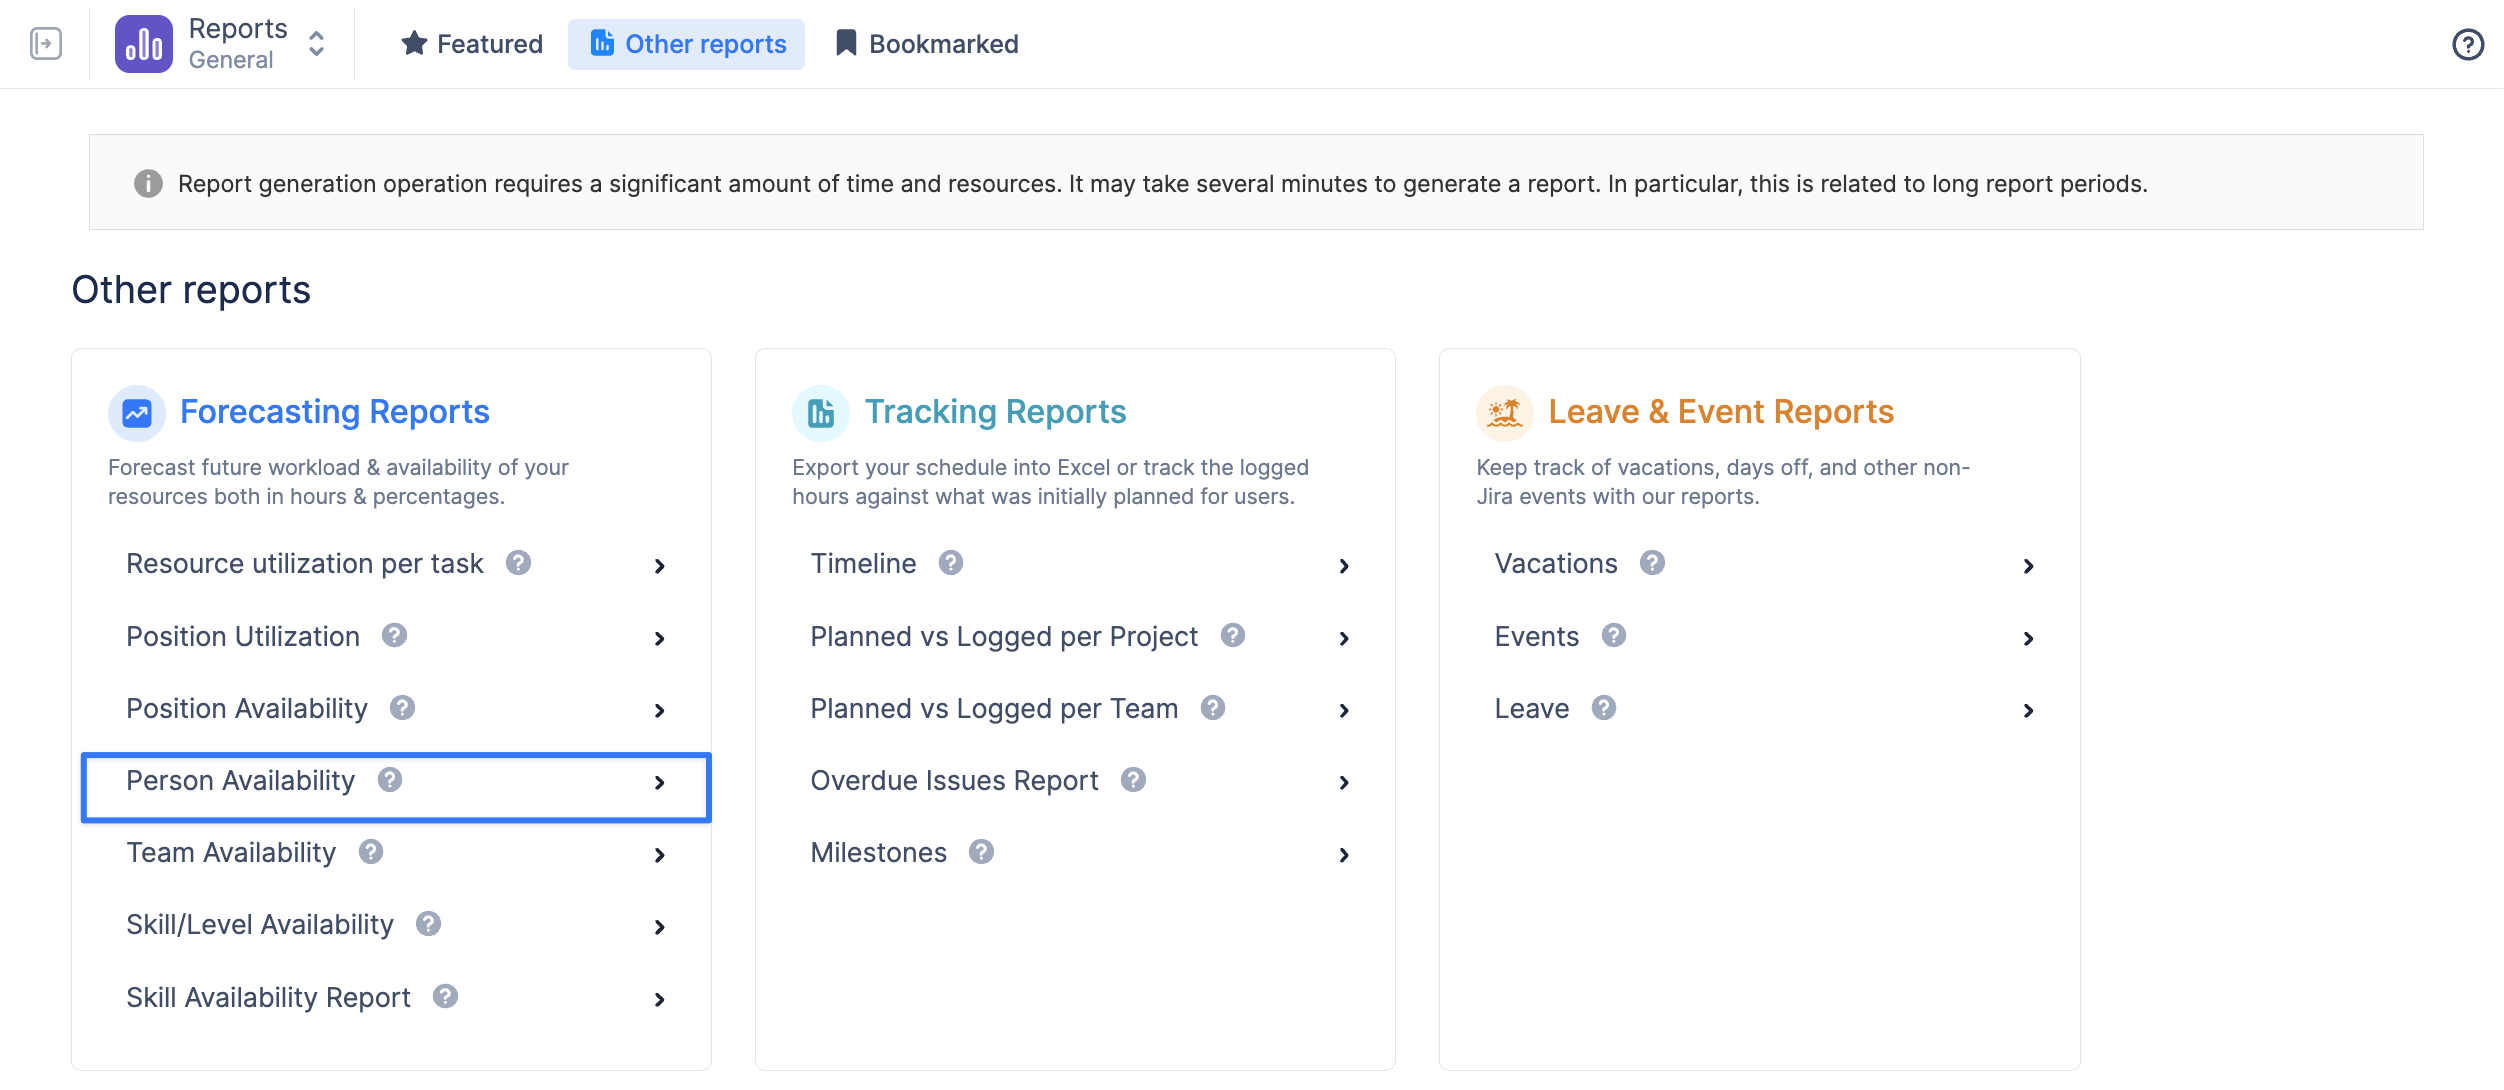Viewport: 2504px width, 1090px height.
Task: Switch to the Bookmarked tab
Action: tap(926, 44)
